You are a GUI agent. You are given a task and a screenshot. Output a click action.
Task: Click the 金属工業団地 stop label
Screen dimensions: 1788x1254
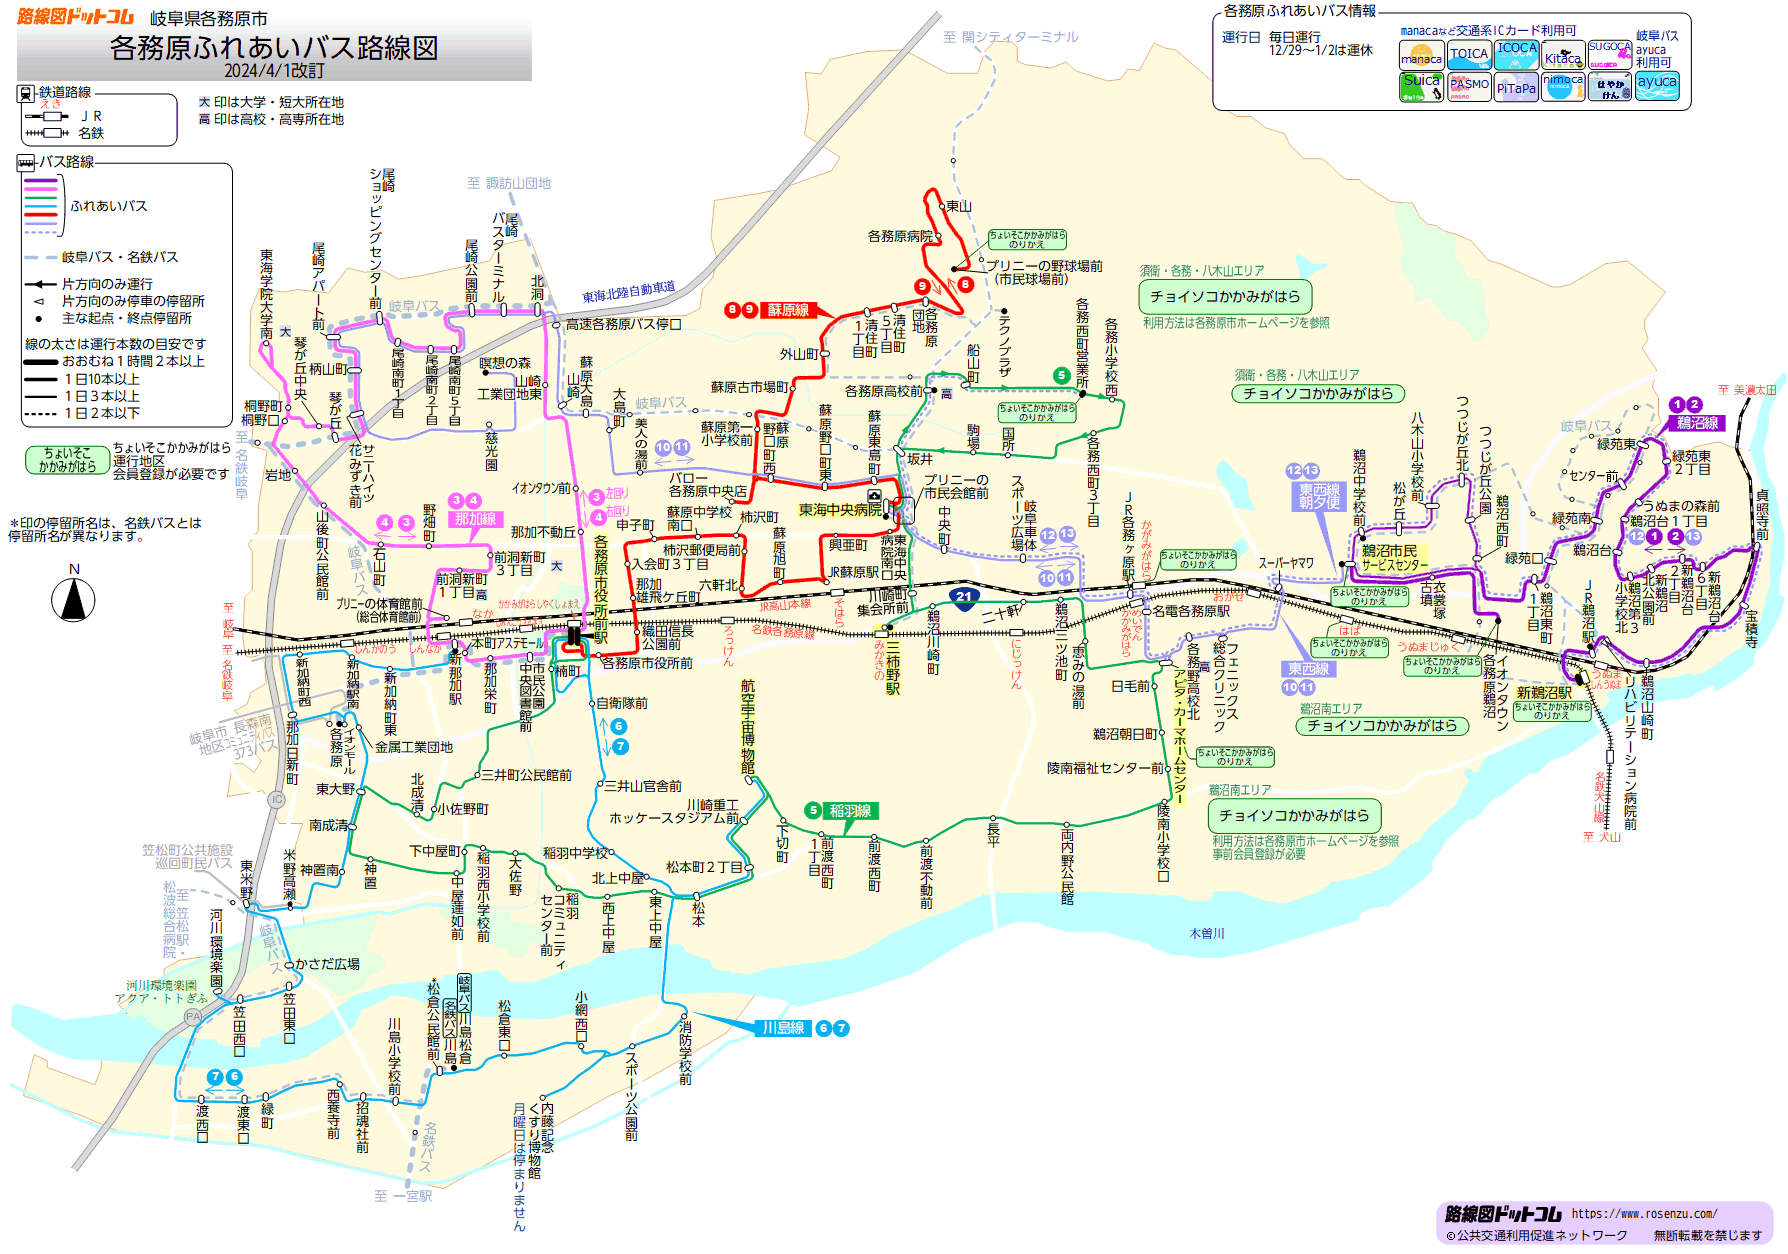tap(414, 747)
